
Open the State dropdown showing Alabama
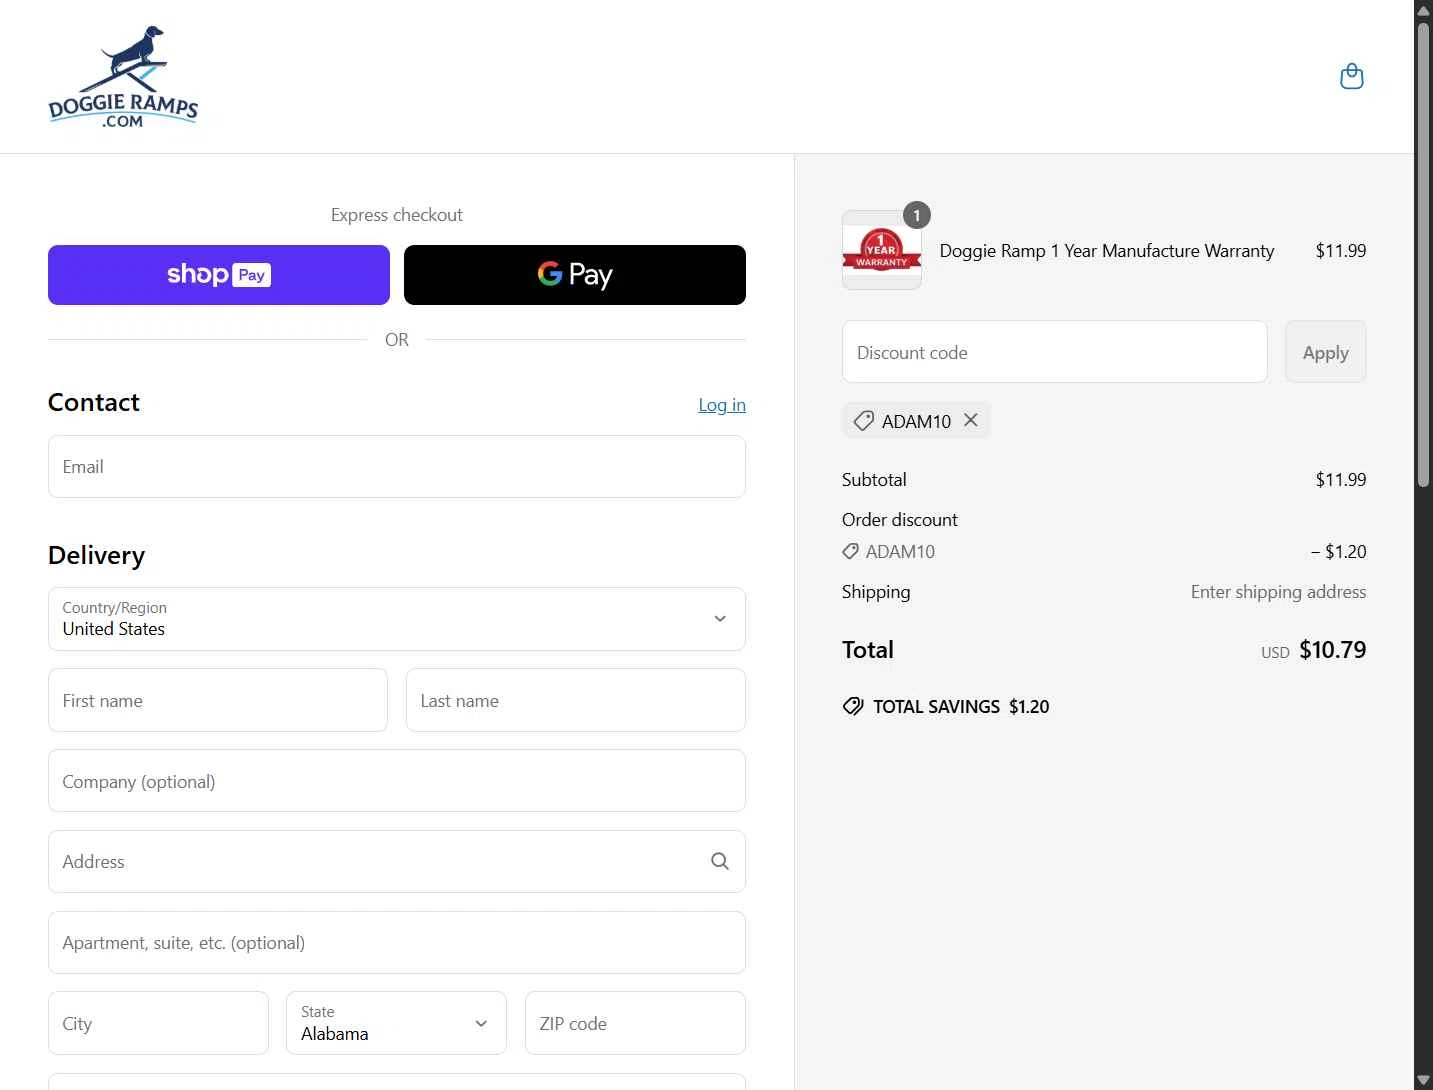point(396,1023)
